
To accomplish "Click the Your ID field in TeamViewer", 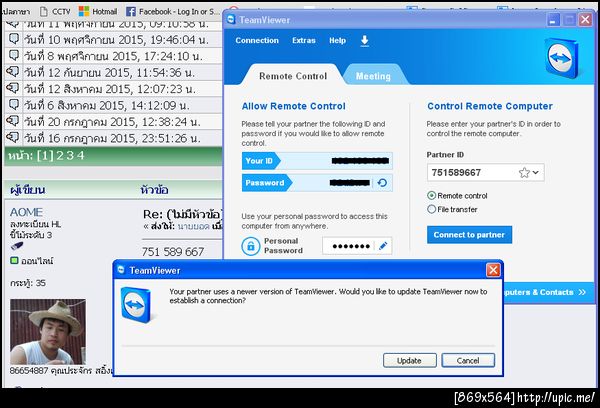I will click(317, 161).
